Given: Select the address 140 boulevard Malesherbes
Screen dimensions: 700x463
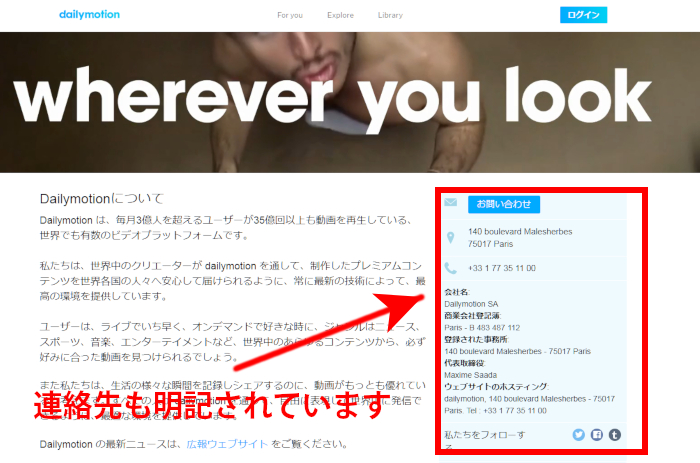Looking at the screenshot, I should coord(520,231).
